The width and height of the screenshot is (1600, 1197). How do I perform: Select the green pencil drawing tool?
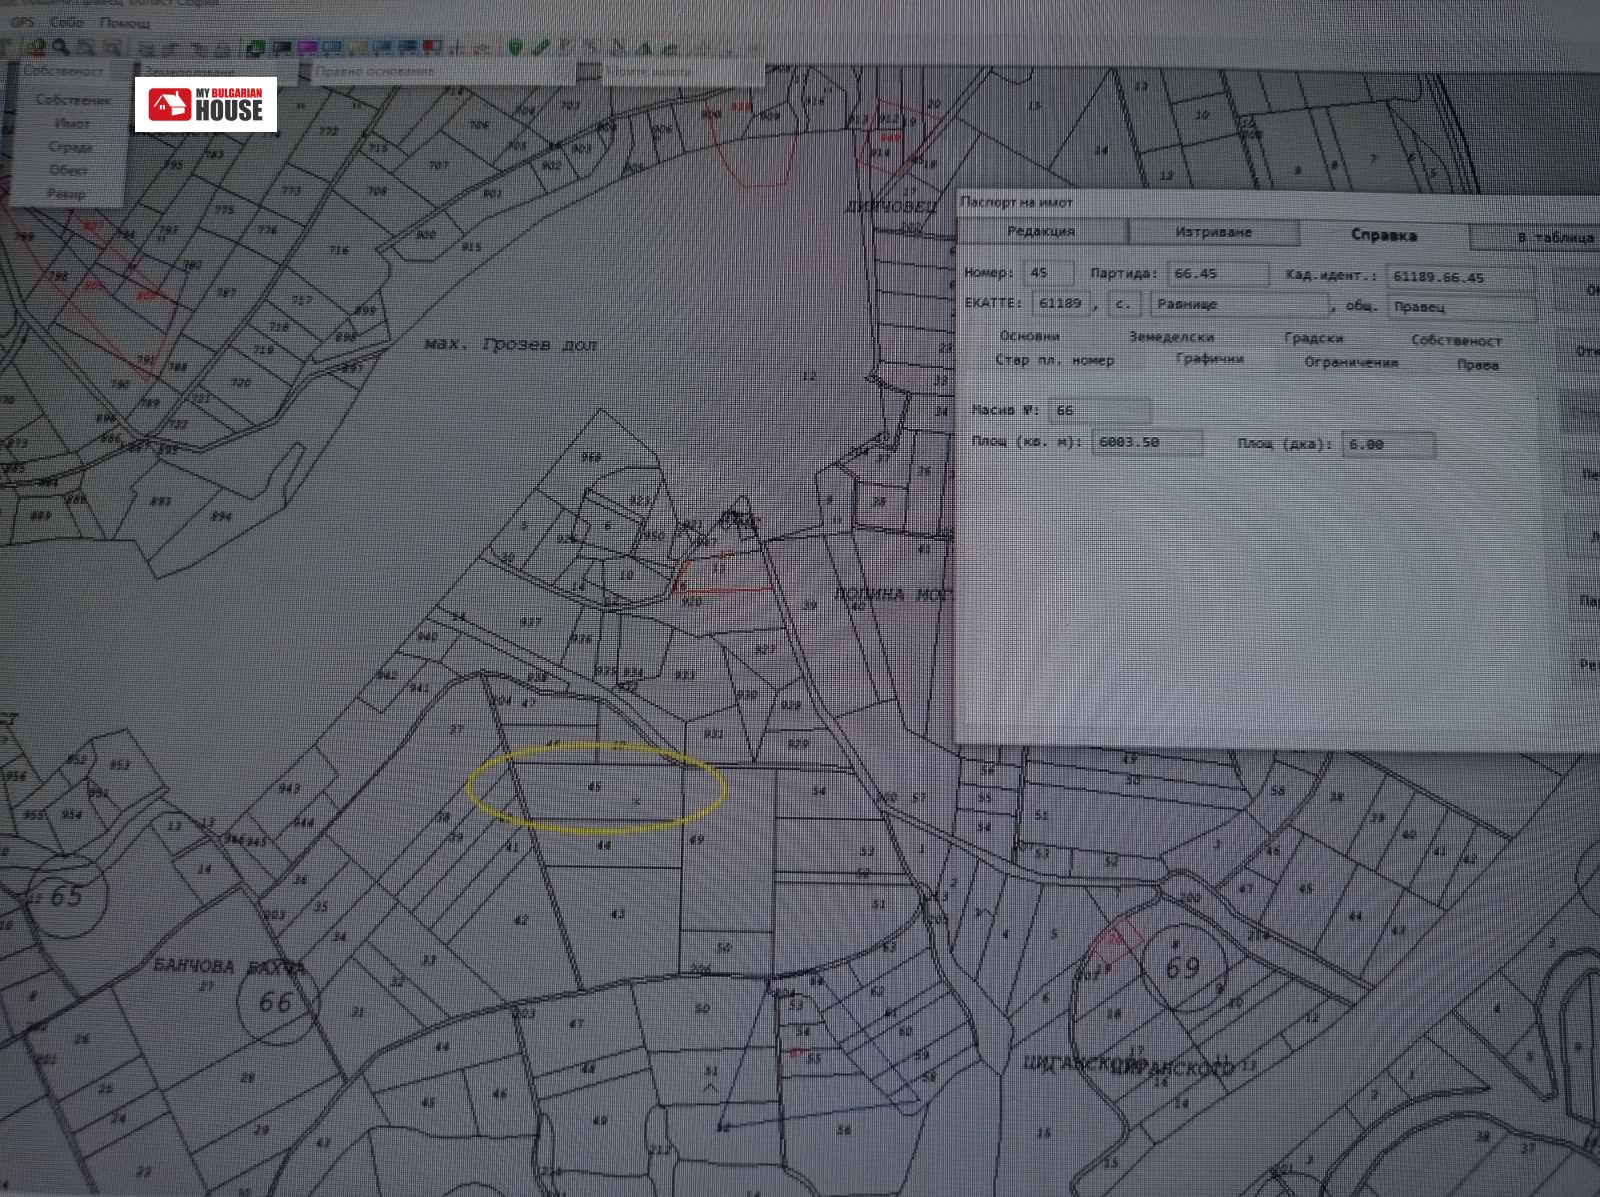pyautogui.click(x=541, y=47)
